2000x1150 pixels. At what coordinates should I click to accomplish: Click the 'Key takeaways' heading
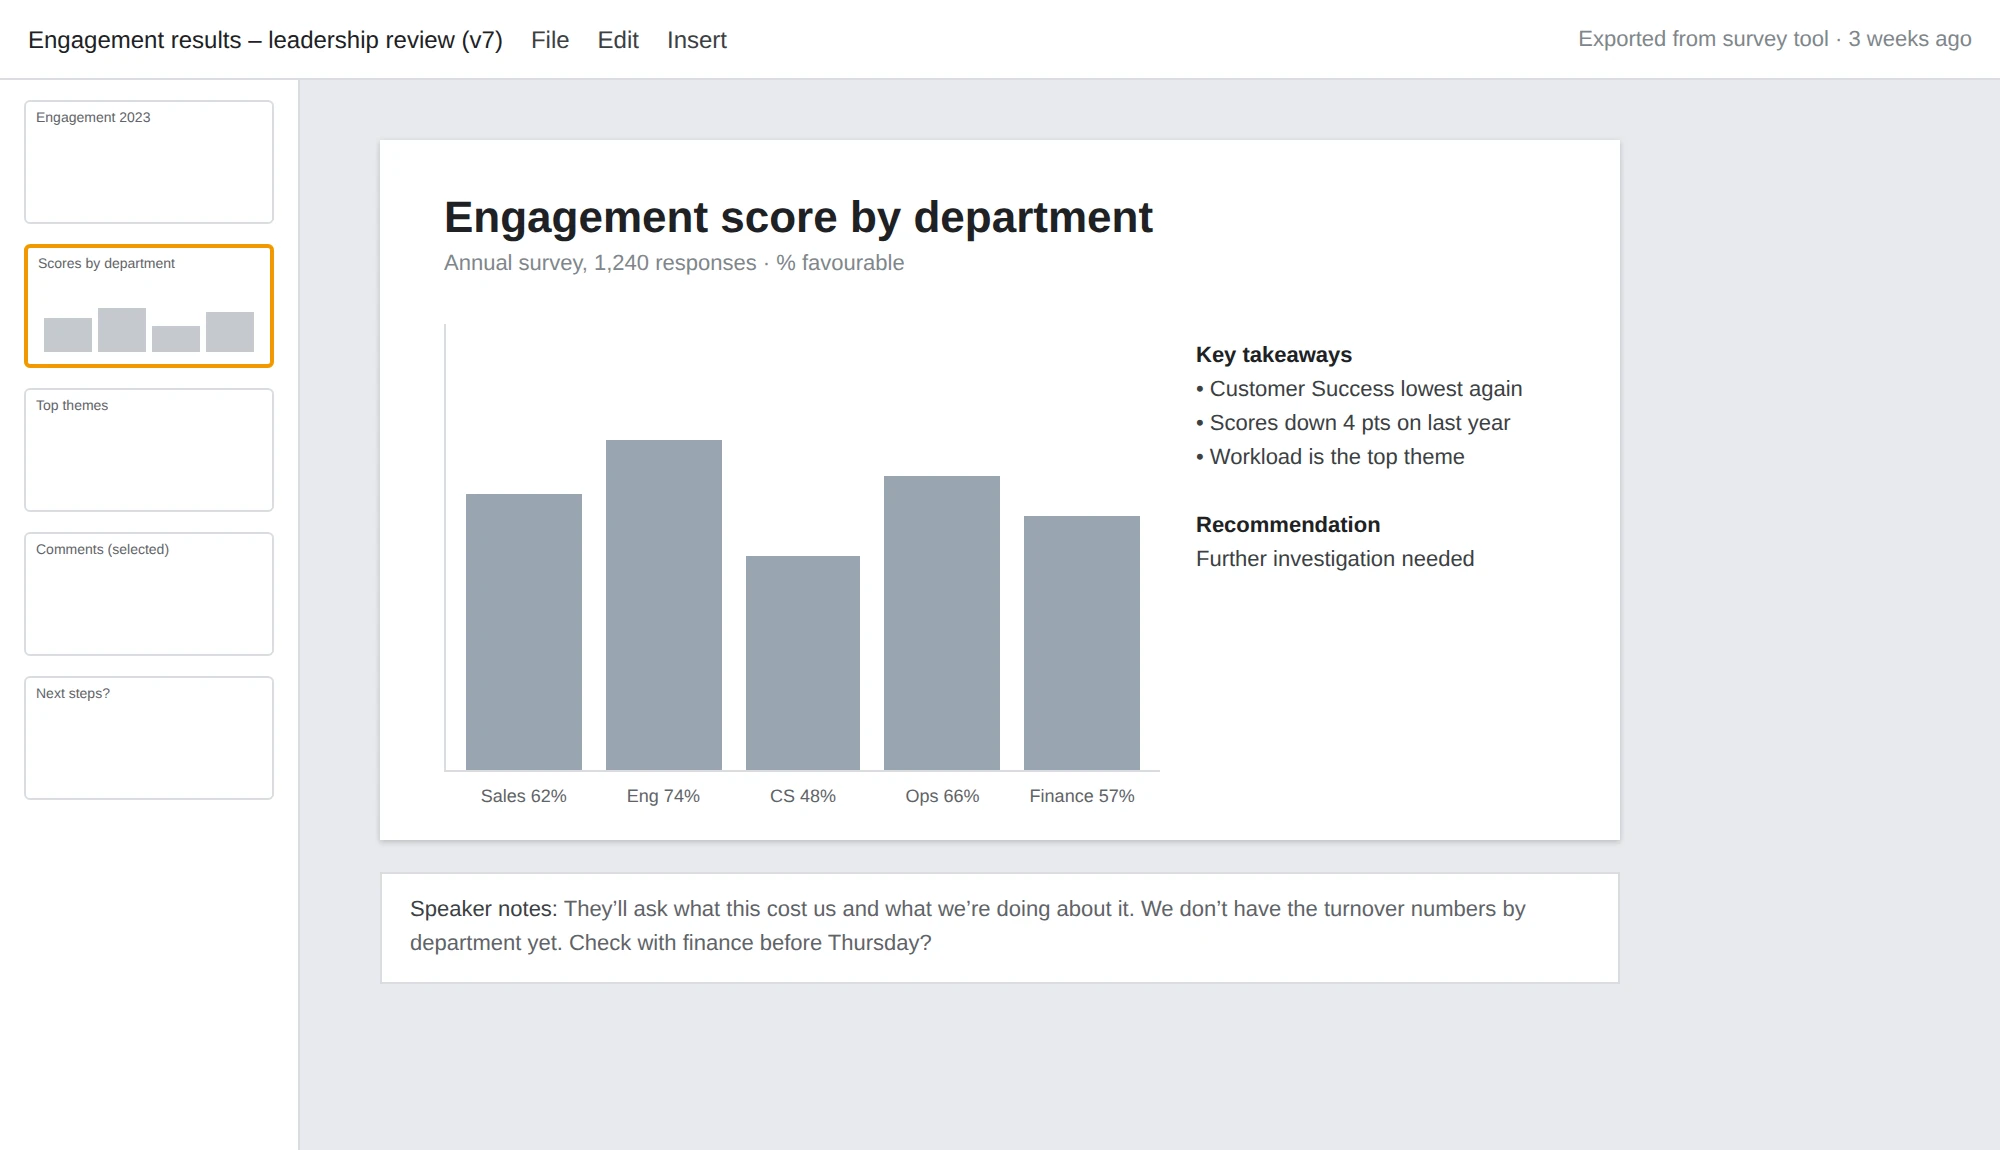click(1274, 355)
